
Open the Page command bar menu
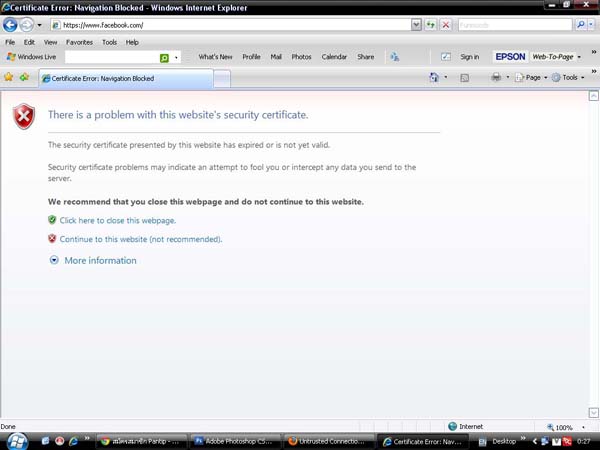pyautogui.click(x=531, y=78)
